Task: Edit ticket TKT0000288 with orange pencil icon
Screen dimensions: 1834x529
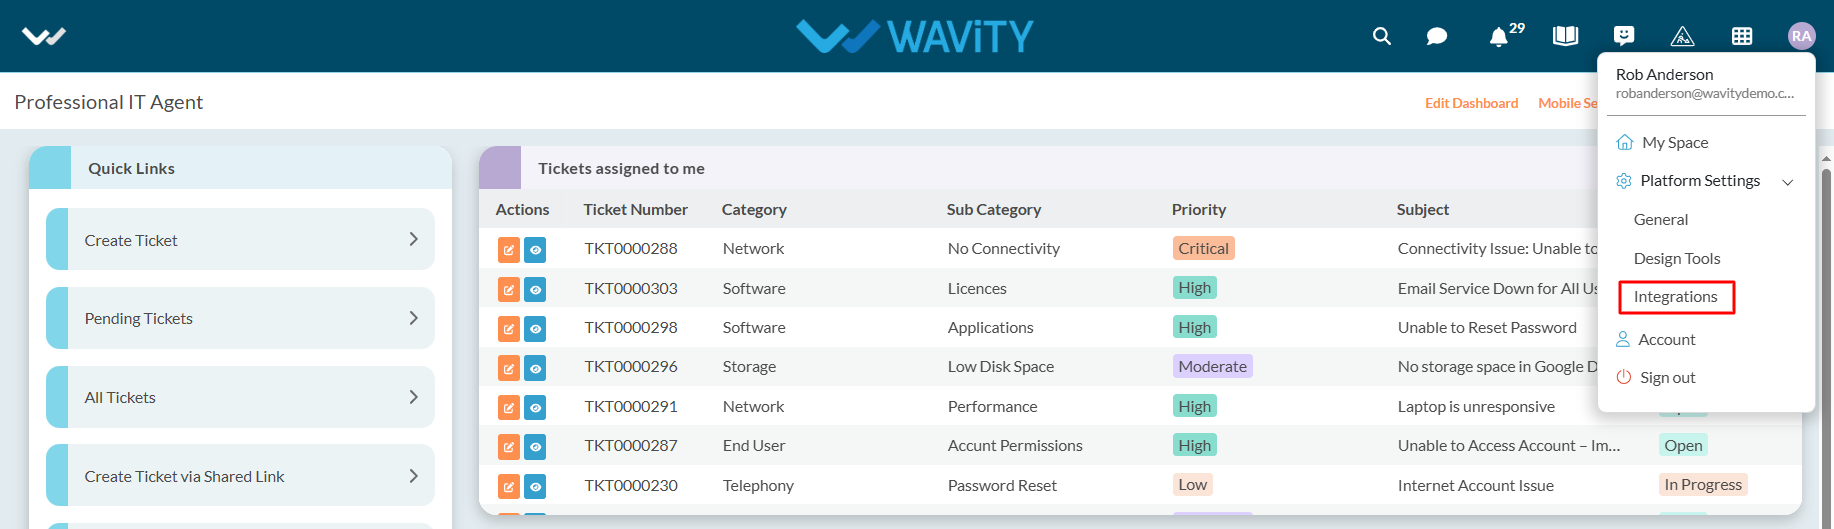Action: click(508, 249)
